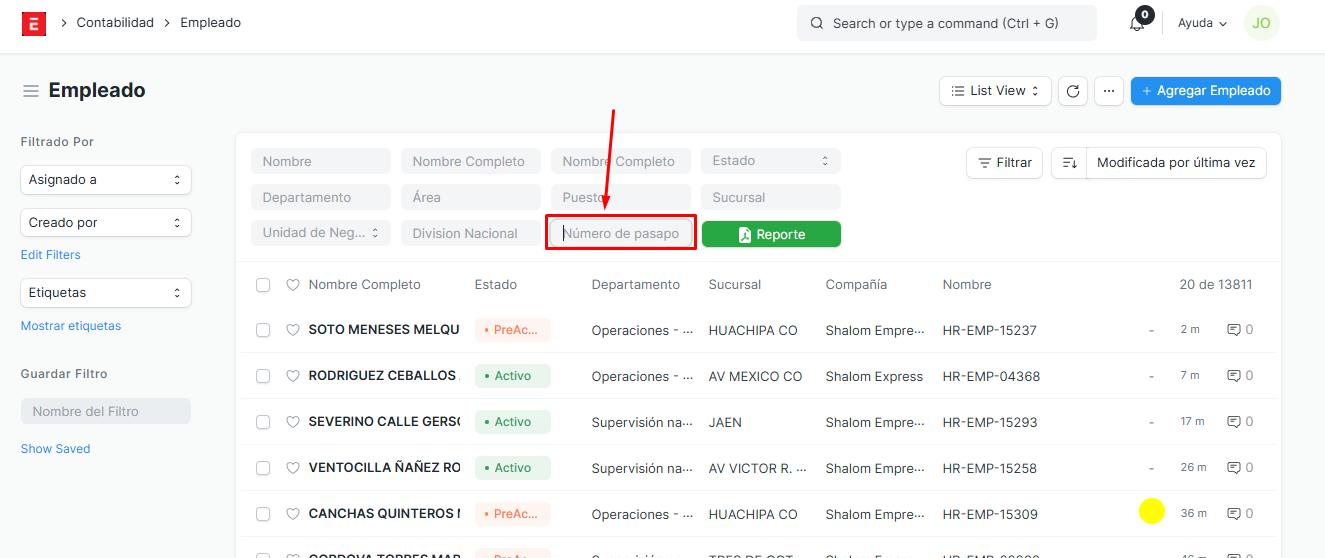Image resolution: width=1325 pixels, height=558 pixels.
Task: Click the Agregar Empleado button
Action: pos(1205,91)
